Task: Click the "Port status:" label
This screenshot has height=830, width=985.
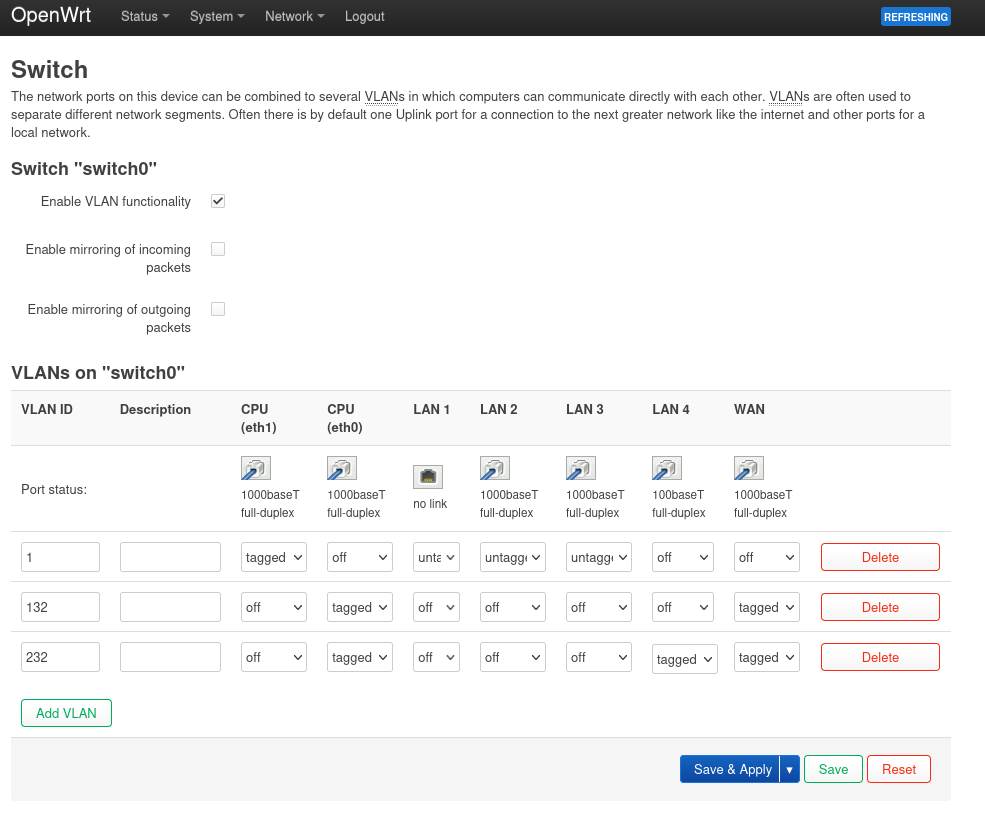Action: coord(54,489)
